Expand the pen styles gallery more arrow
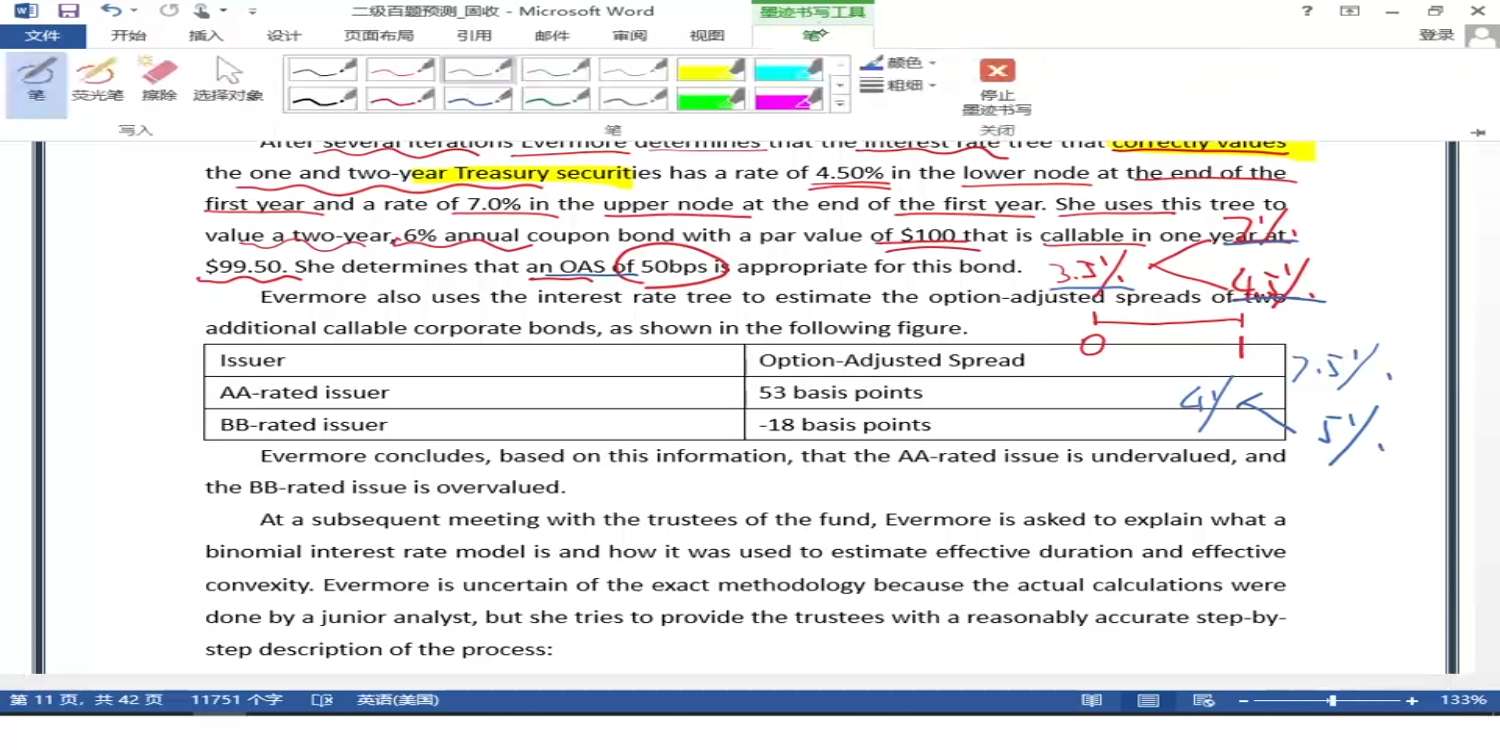Screen dimensions: 1500x750 coord(841,103)
